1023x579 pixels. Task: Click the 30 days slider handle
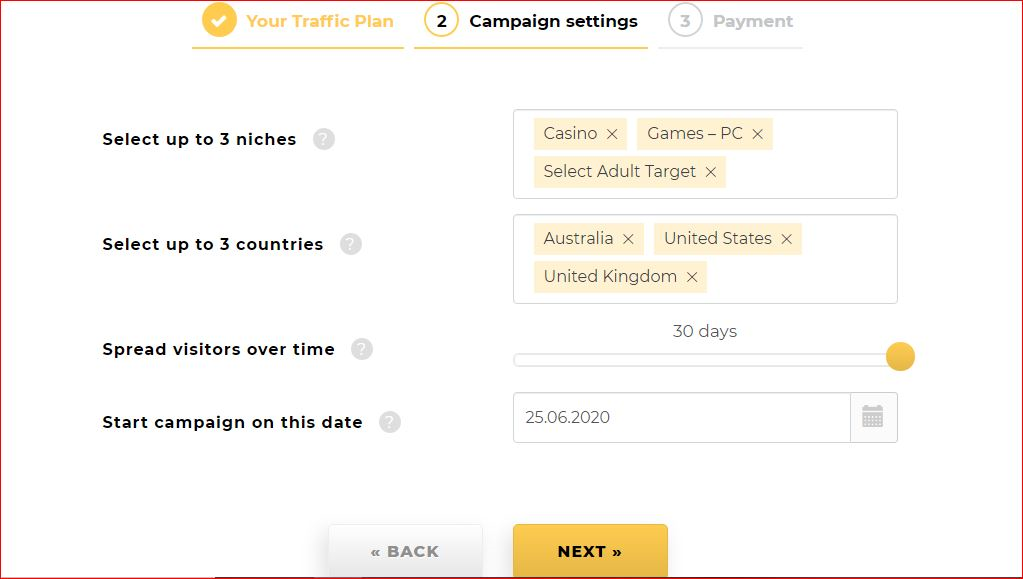click(900, 357)
